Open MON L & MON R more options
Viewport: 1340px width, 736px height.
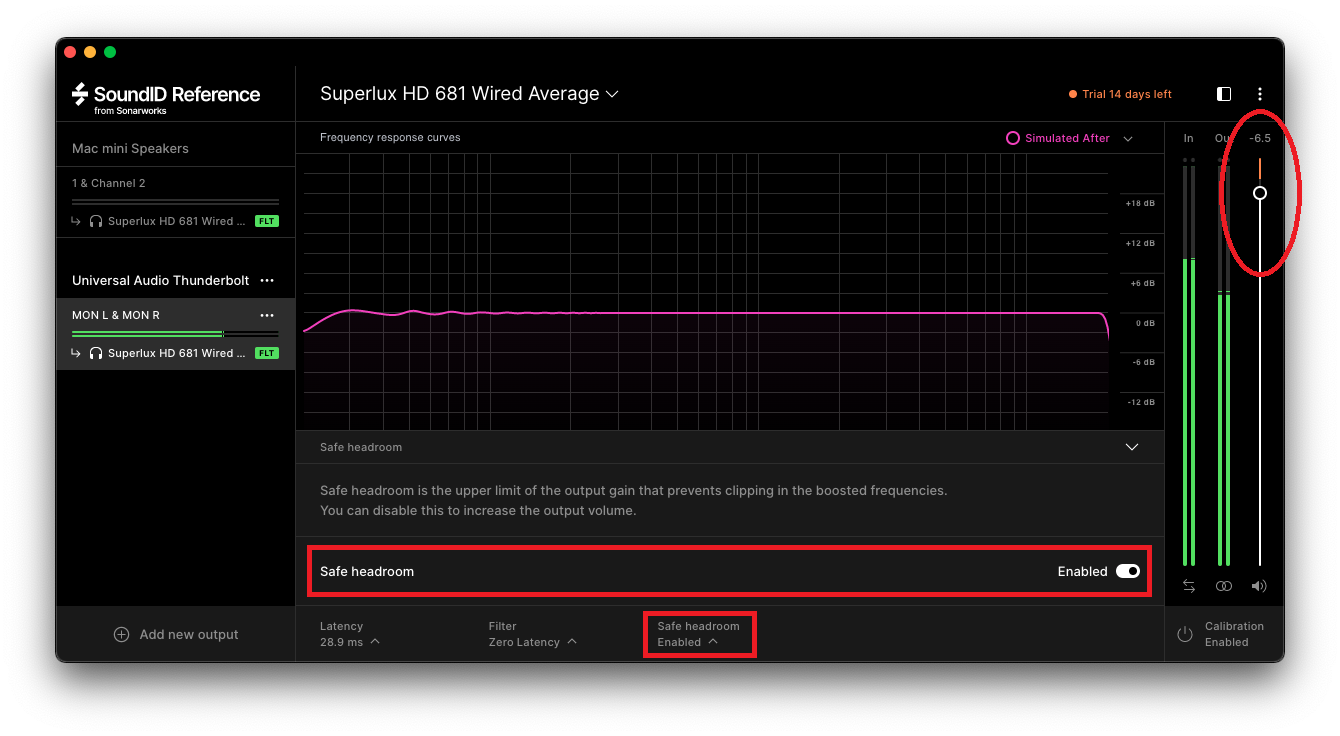pos(267,315)
